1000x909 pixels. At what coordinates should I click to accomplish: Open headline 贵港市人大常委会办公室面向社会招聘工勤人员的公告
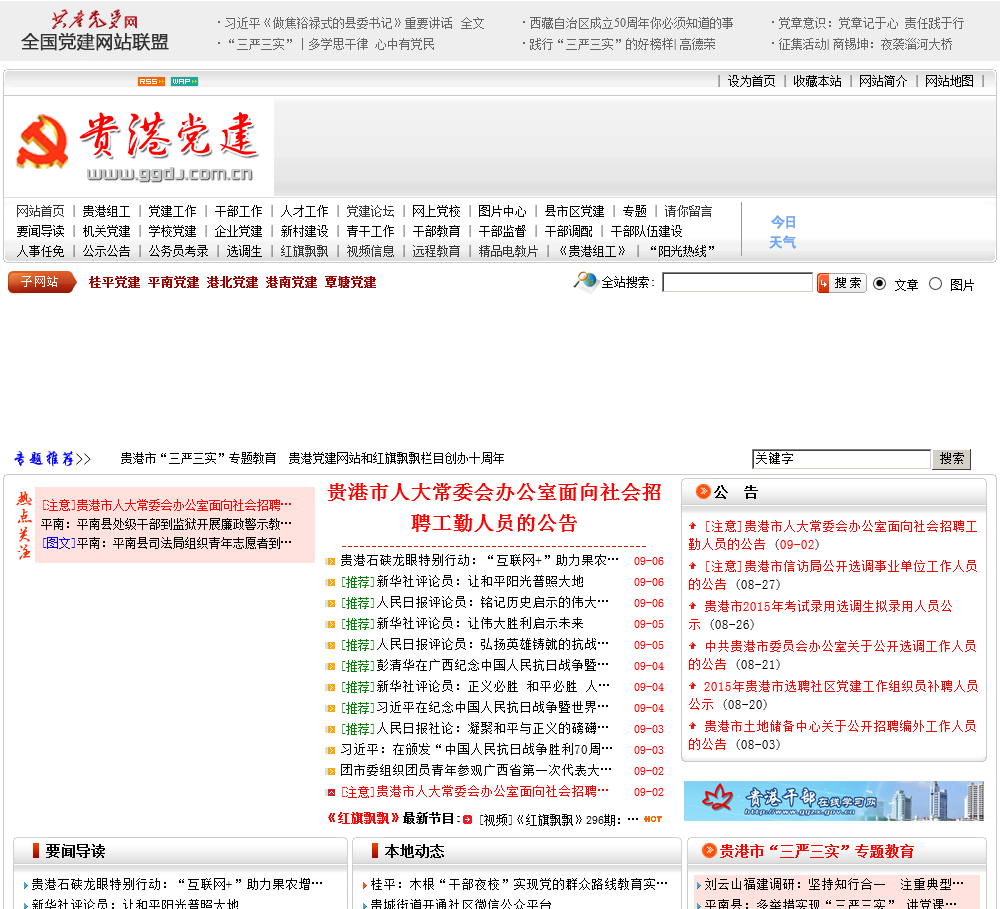(x=494, y=508)
